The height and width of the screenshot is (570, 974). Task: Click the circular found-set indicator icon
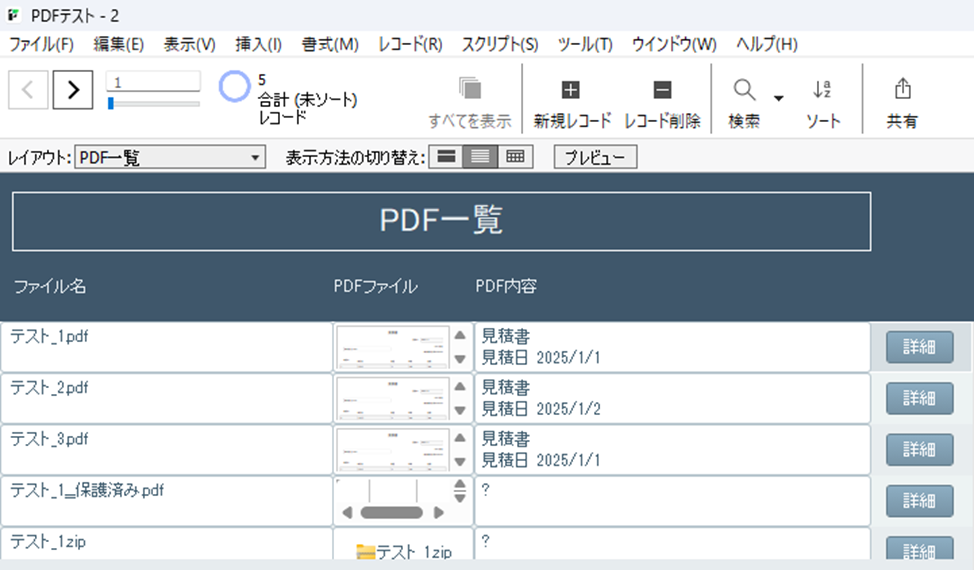coord(235,87)
